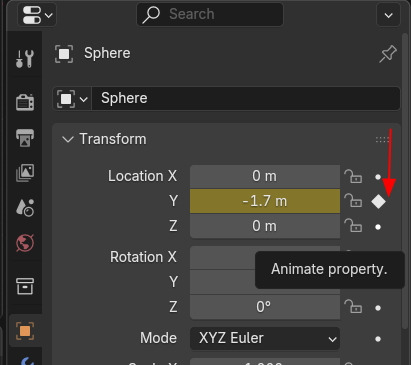Screen dimensions: 411x365
Task: Click the Rotation Z value 0°
Action: 265,307
